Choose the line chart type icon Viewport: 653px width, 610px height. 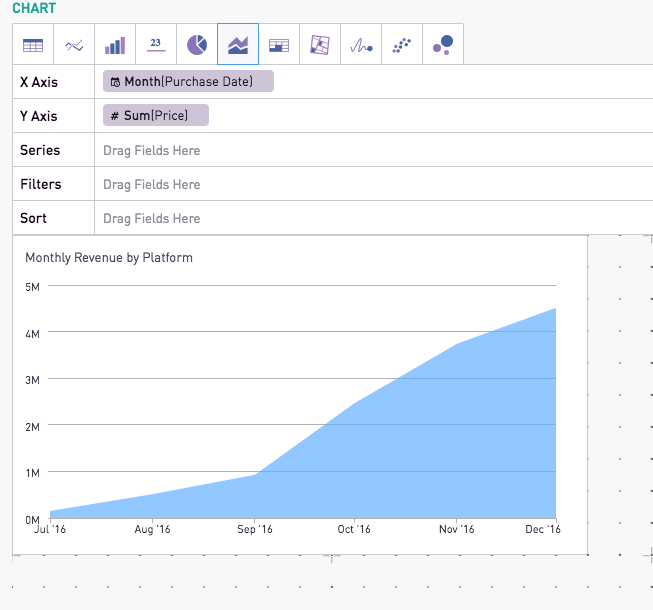(x=74, y=44)
